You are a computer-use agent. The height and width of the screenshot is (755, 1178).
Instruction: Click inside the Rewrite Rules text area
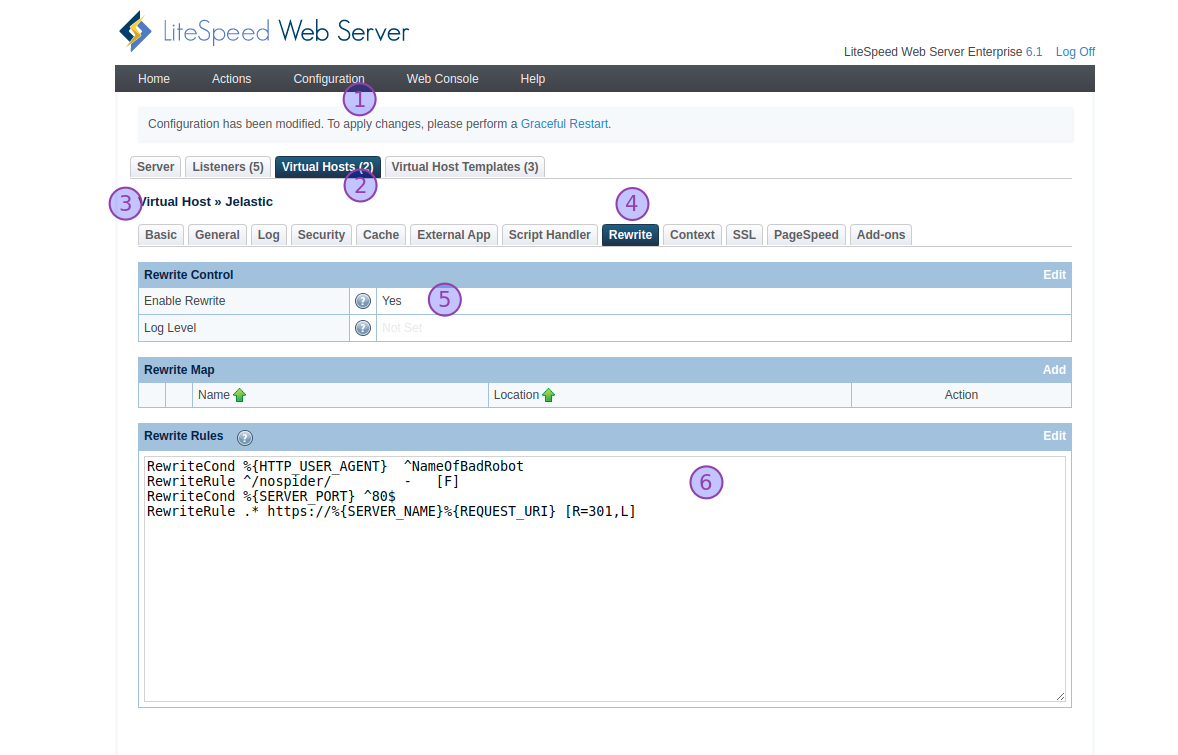coord(605,579)
